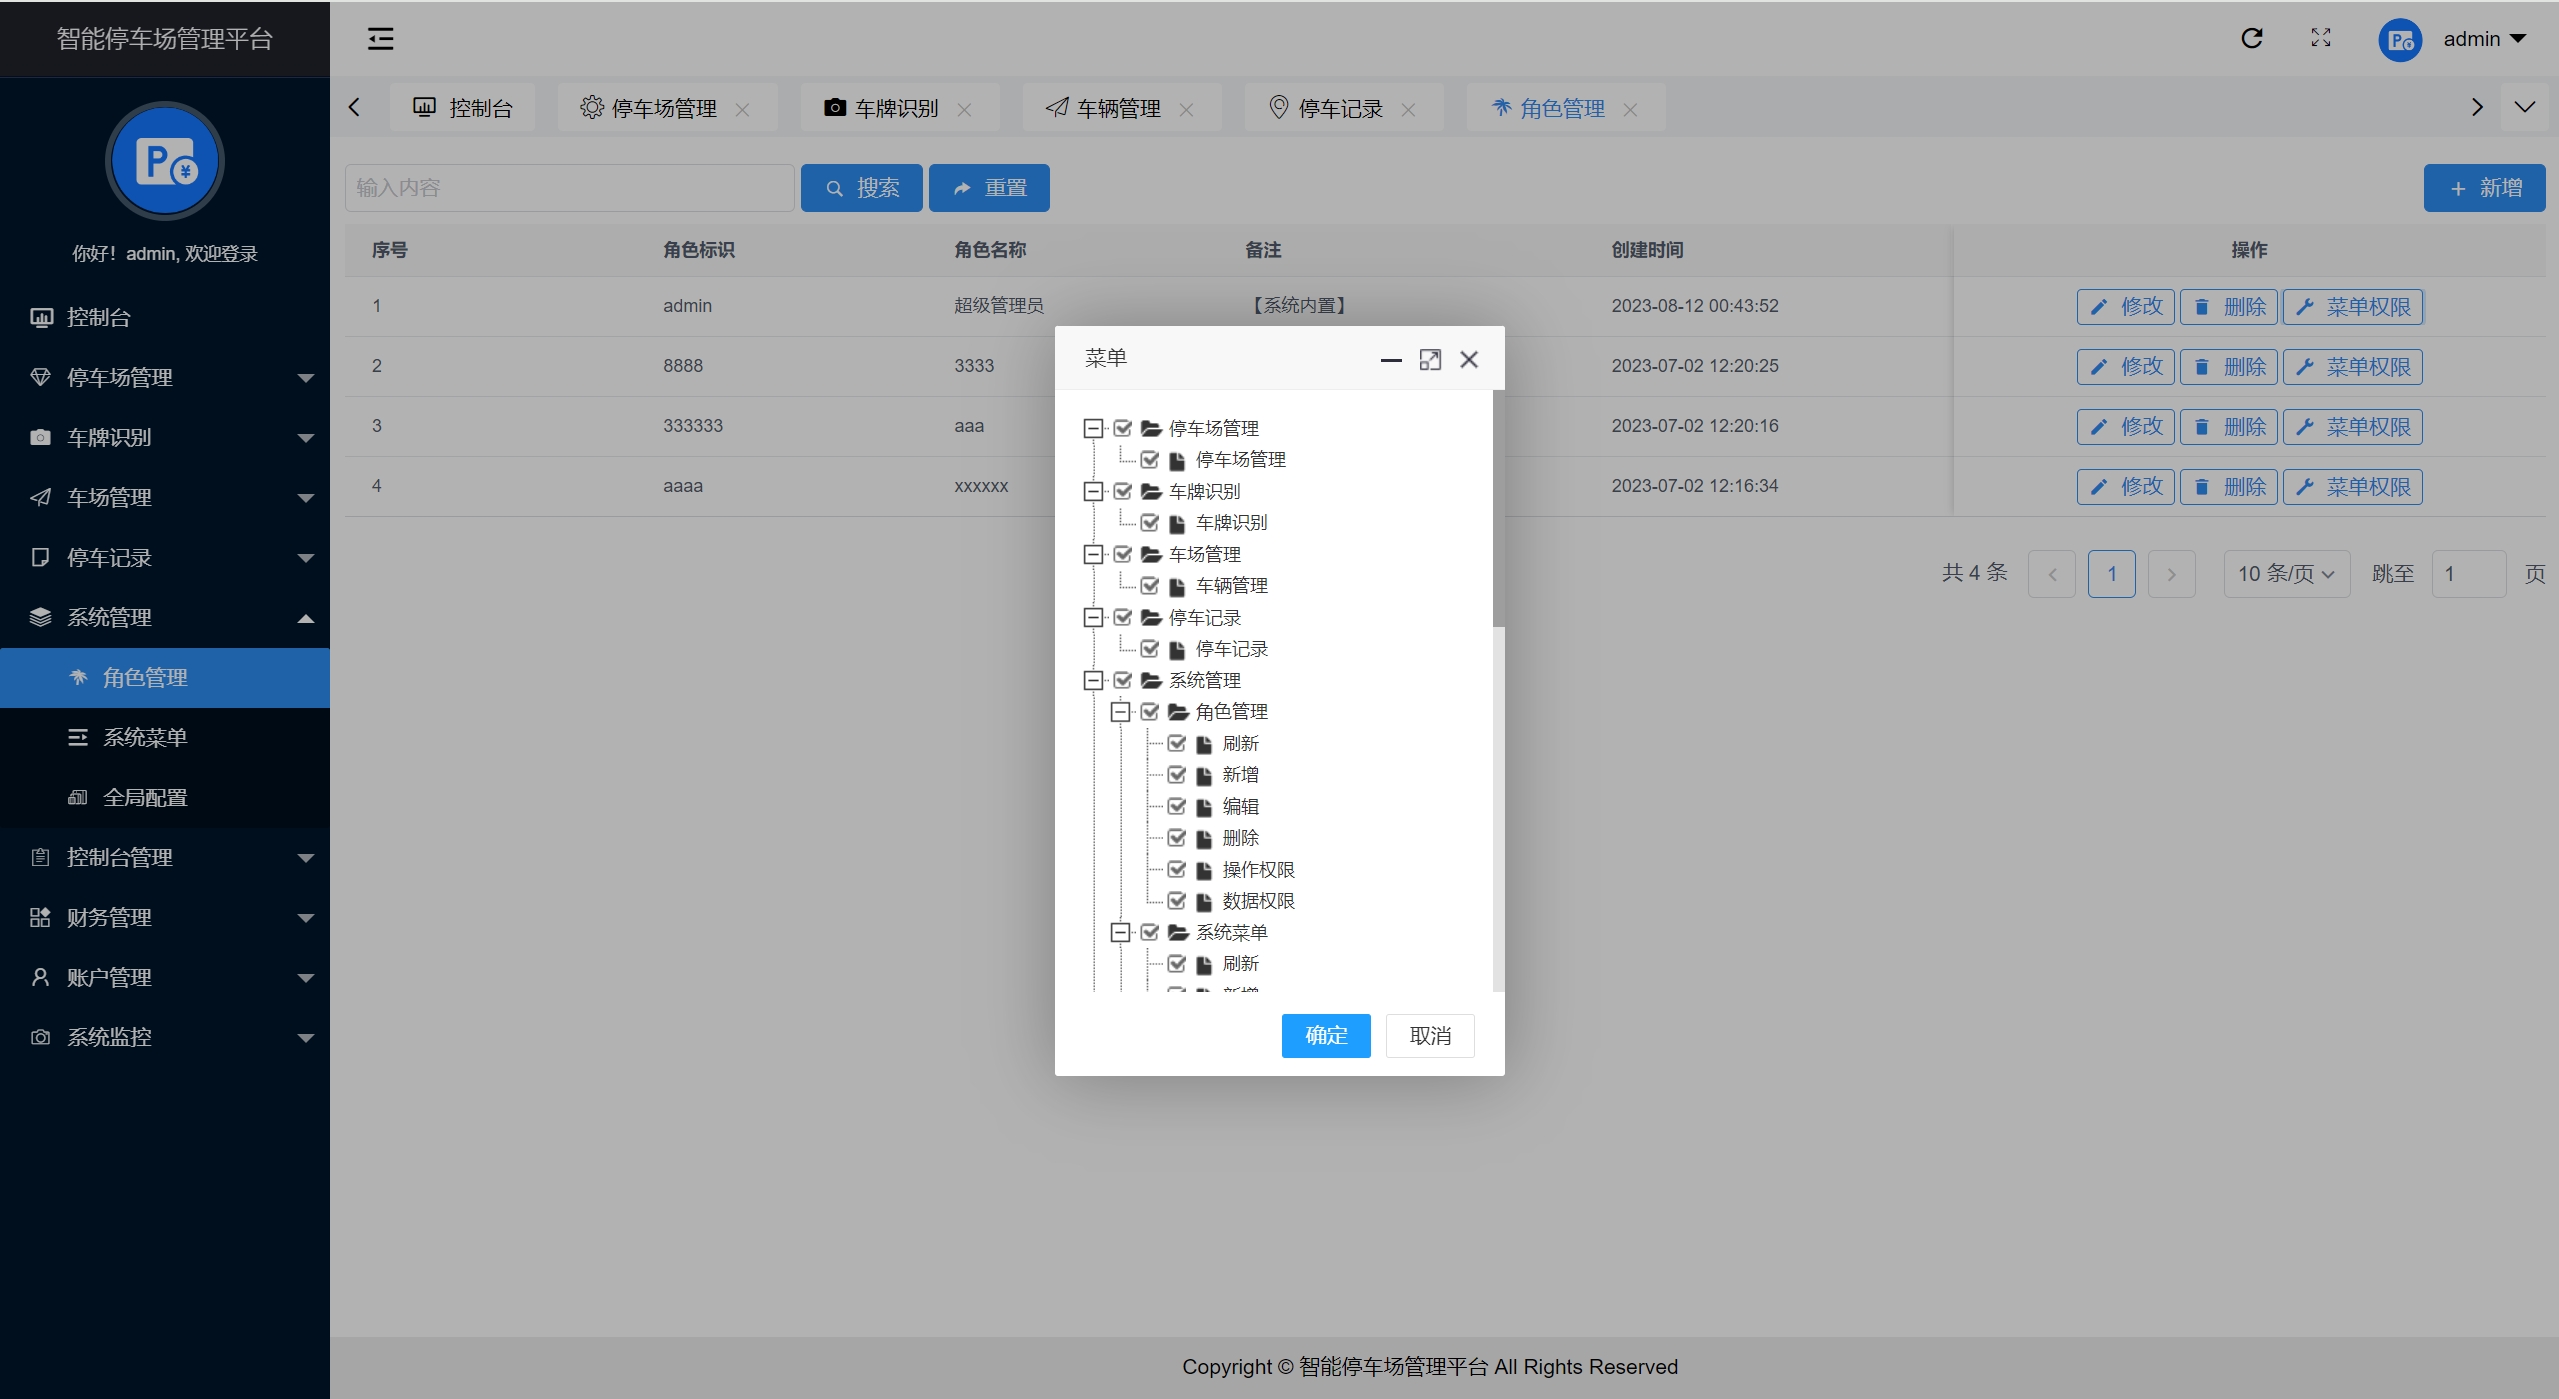
Task: Maximize the 菜单 dialog window
Action: pyautogui.click(x=1429, y=359)
